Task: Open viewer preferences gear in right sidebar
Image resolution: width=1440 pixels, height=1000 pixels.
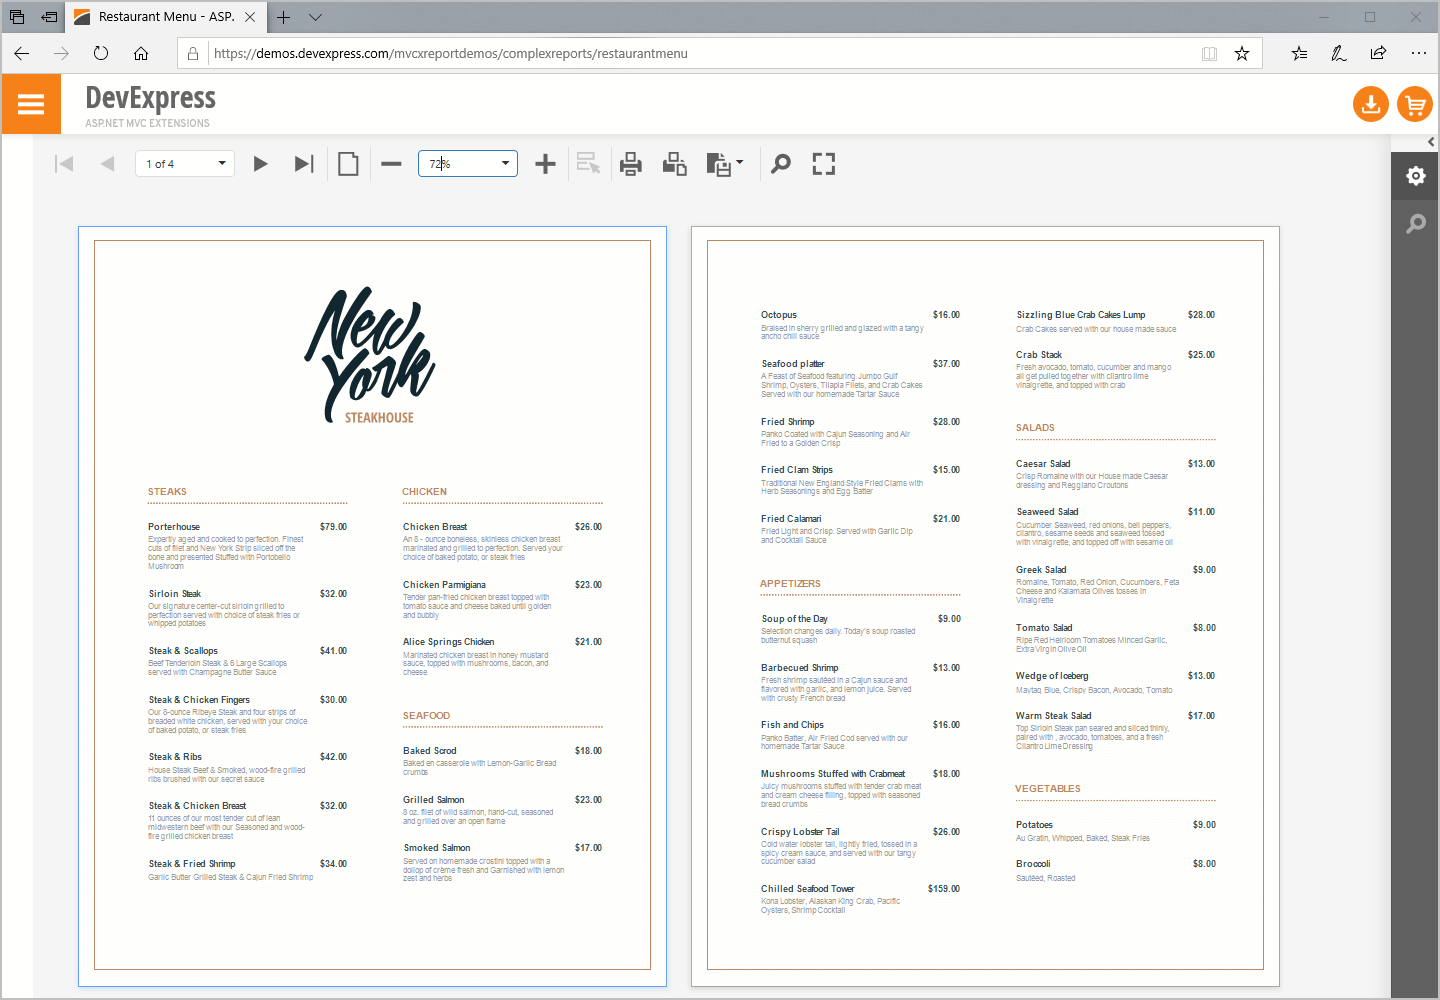Action: click(1415, 175)
